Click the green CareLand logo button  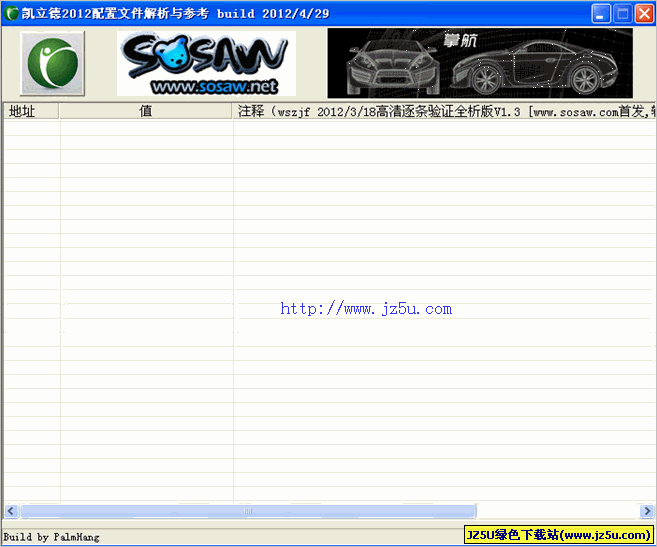(52, 63)
